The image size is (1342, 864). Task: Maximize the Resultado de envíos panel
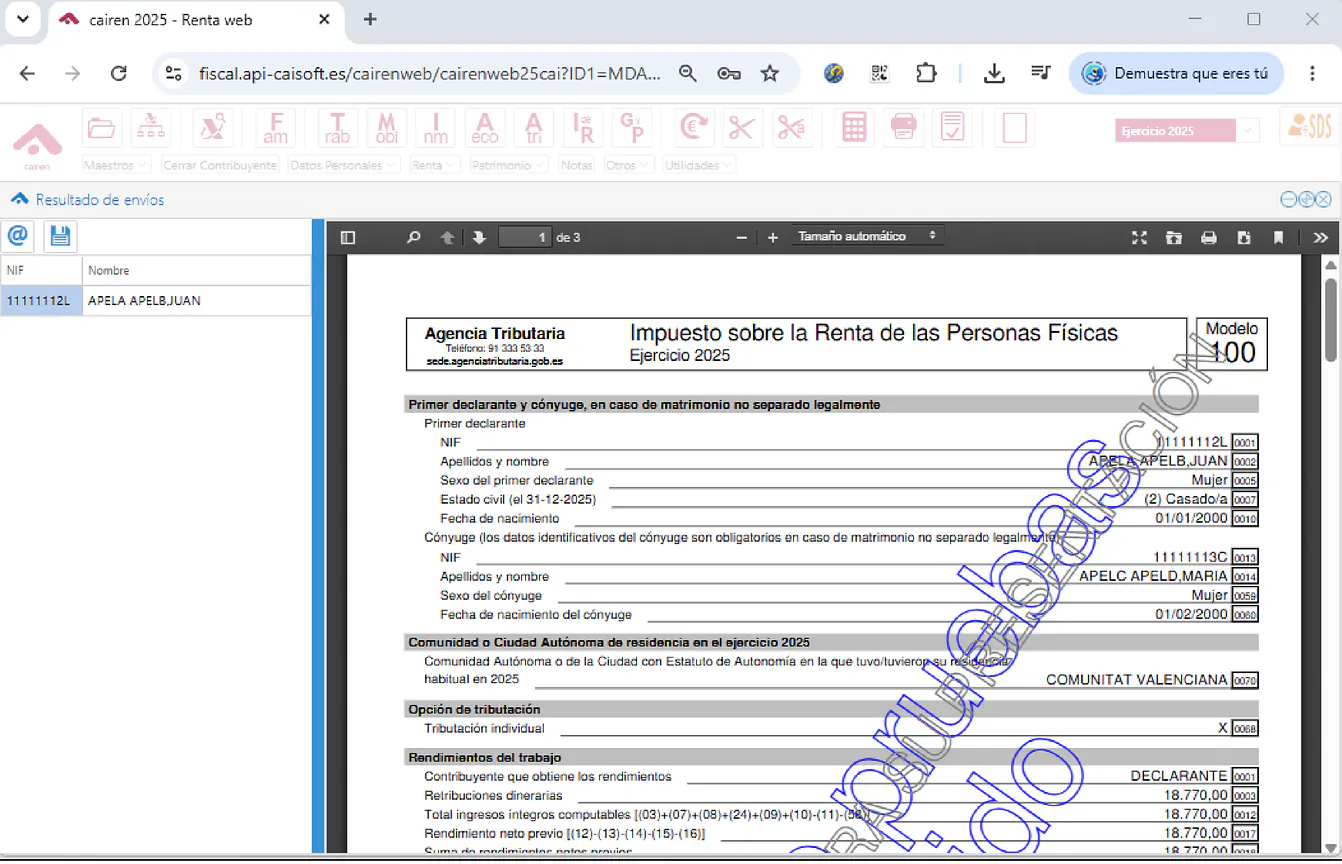point(1306,199)
